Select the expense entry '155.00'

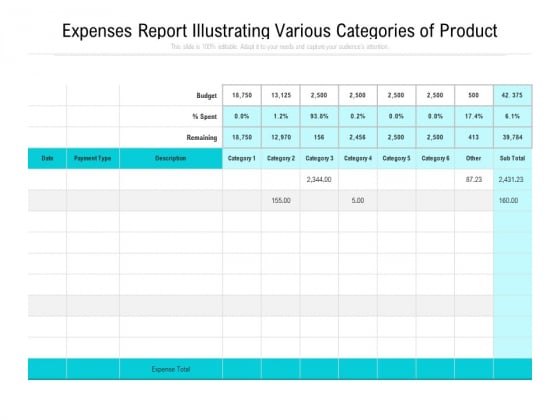point(281,200)
